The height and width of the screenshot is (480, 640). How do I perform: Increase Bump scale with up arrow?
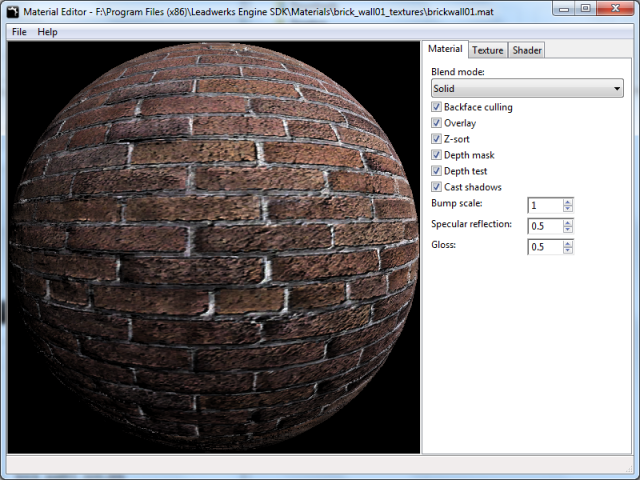coord(568,202)
